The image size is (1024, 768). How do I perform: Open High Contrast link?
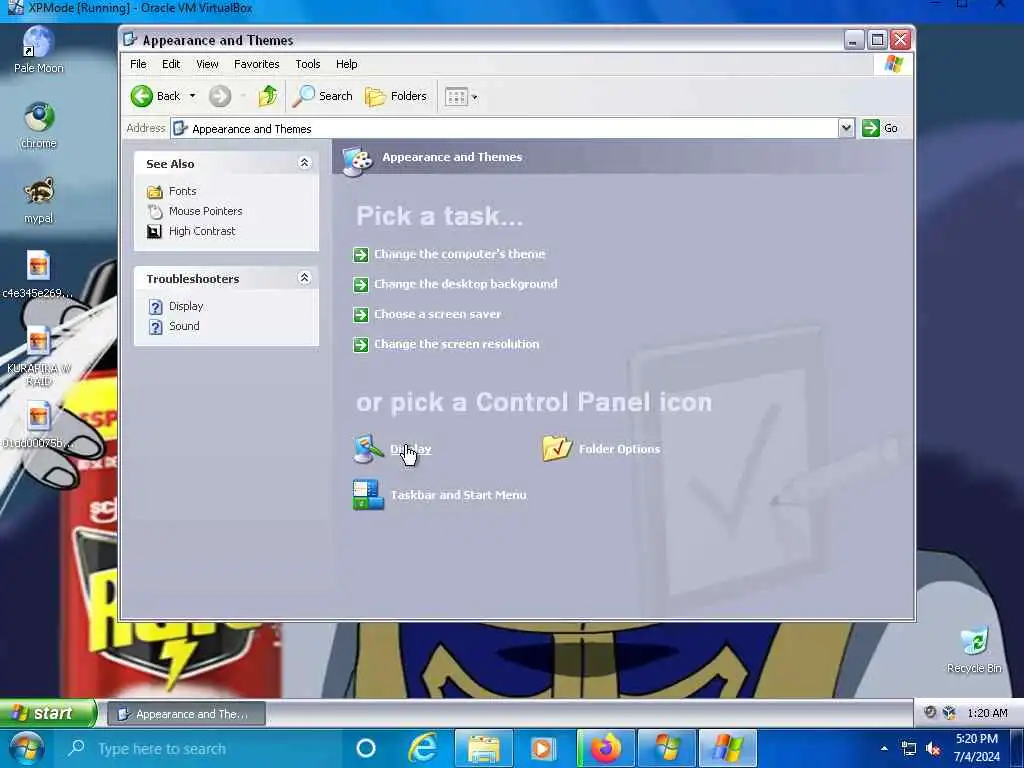pyautogui.click(x=202, y=231)
